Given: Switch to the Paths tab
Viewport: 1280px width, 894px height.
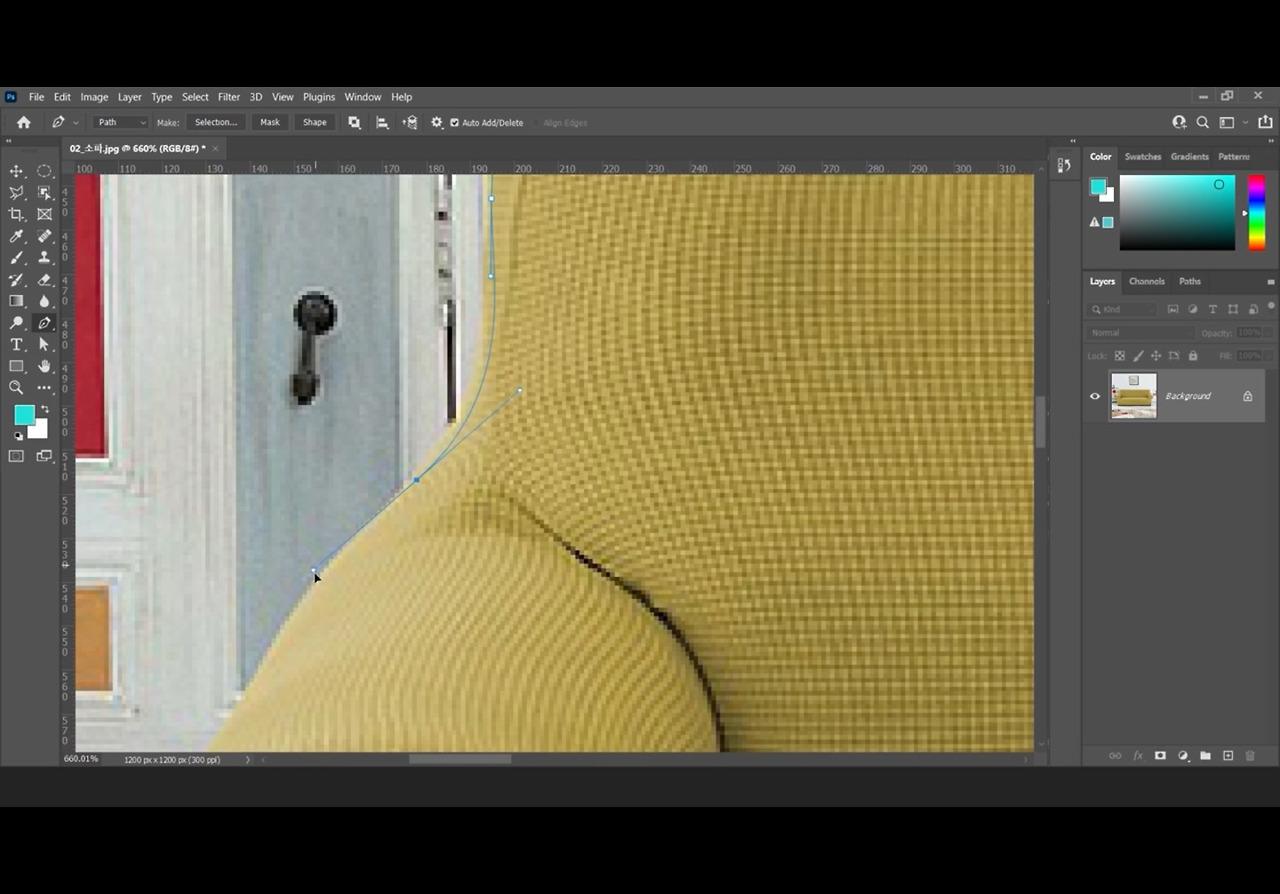Looking at the screenshot, I should [1190, 282].
